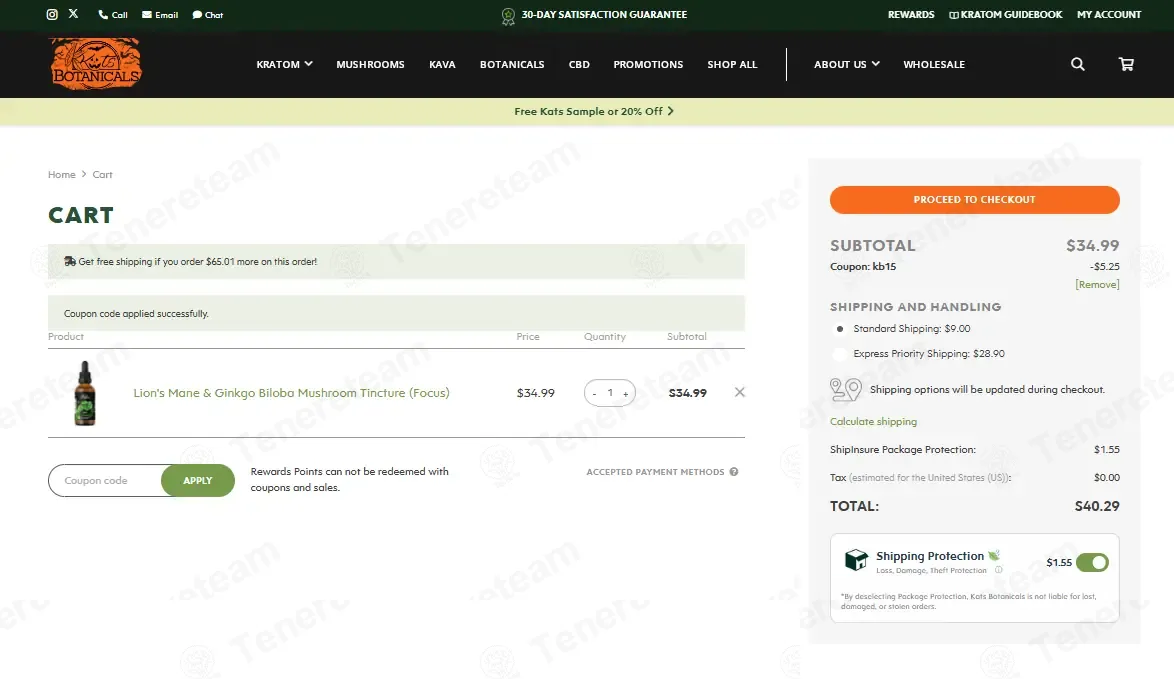Click Calculate shipping link
Viewport: 1174px width, 679px height.
coord(873,421)
